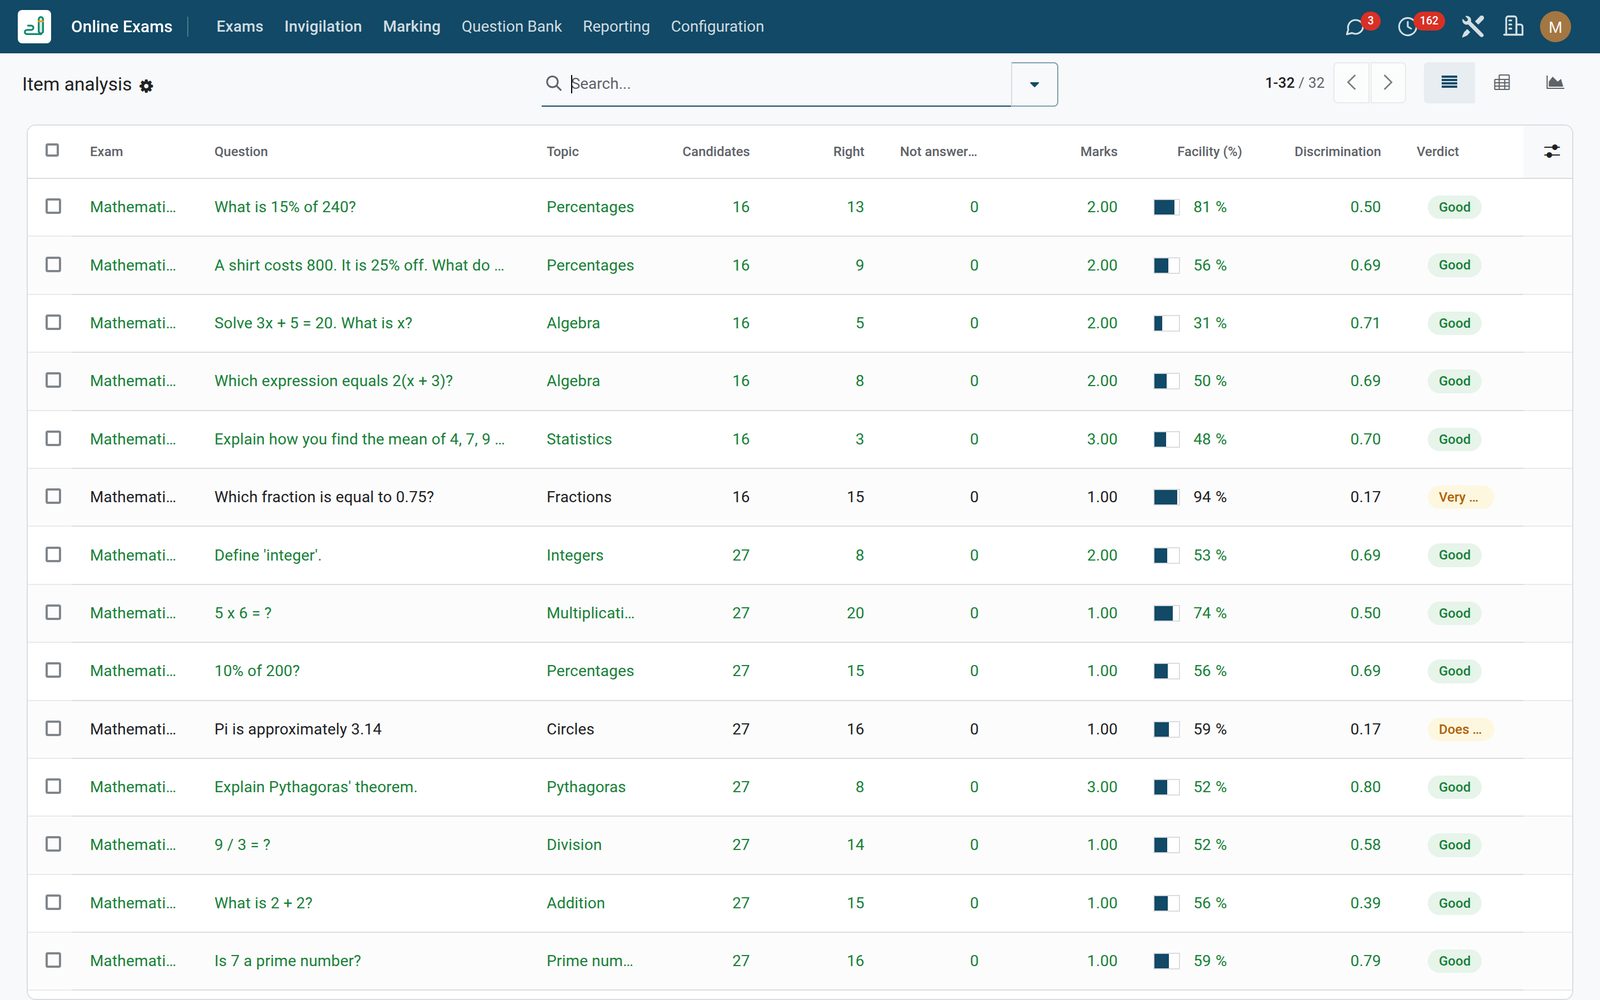Open the conversations notification icon
The width and height of the screenshot is (1600, 1000).
(x=1355, y=27)
